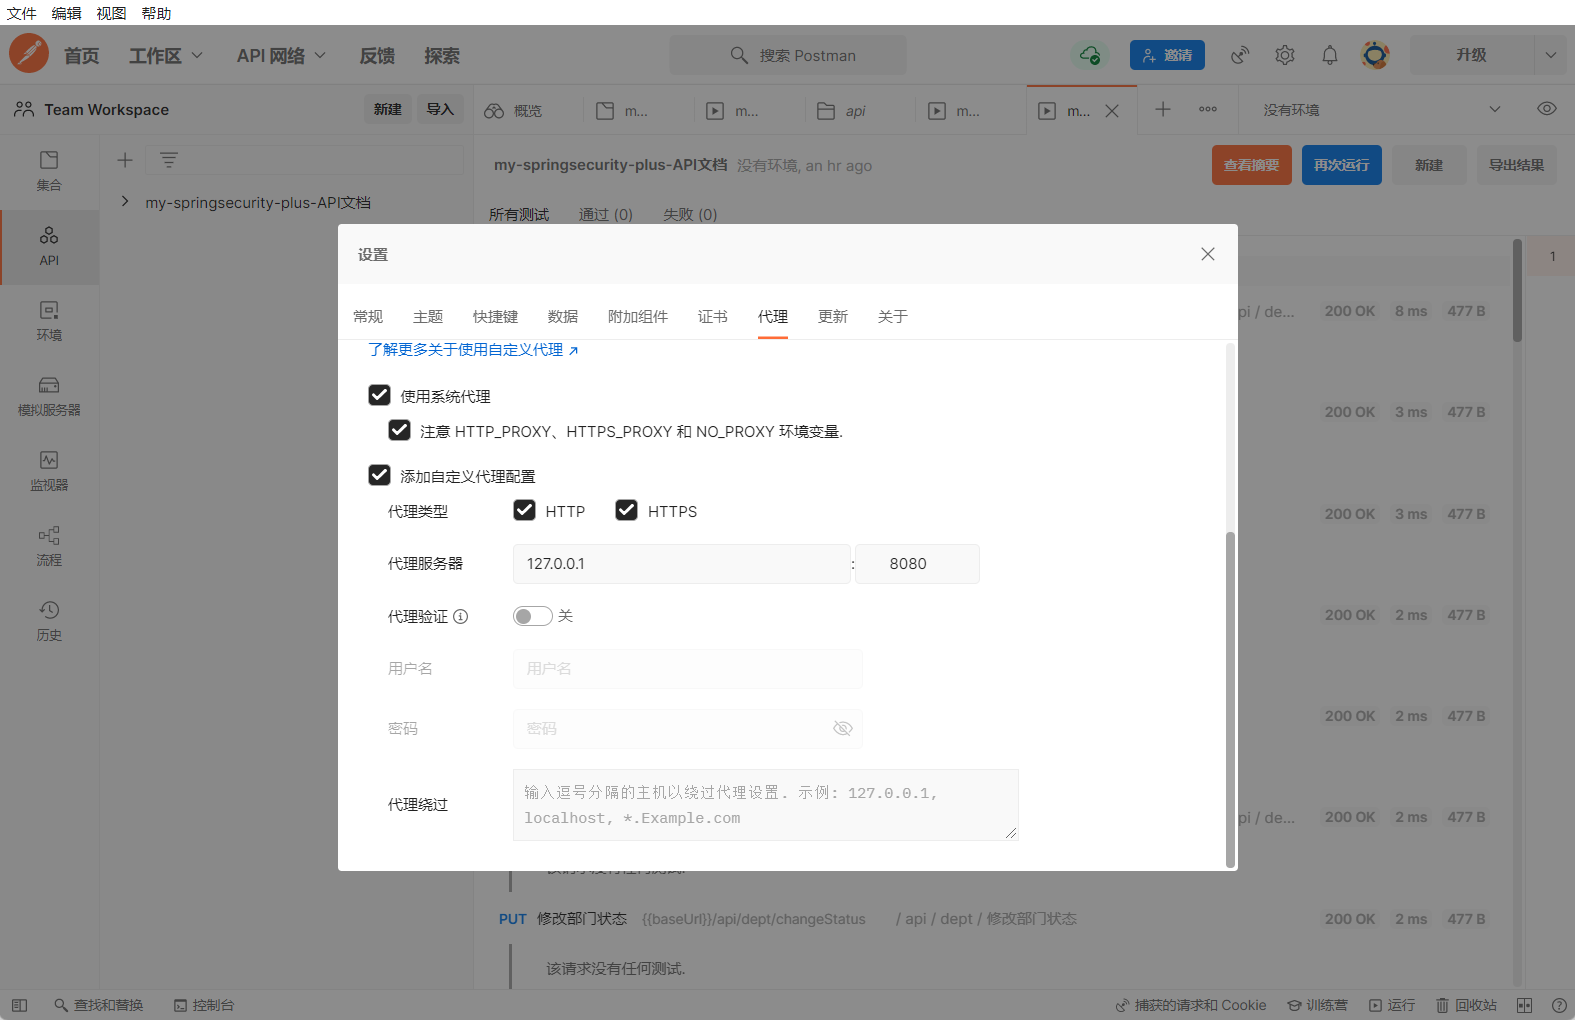Click the Import button

pyautogui.click(x=440, y=109)
